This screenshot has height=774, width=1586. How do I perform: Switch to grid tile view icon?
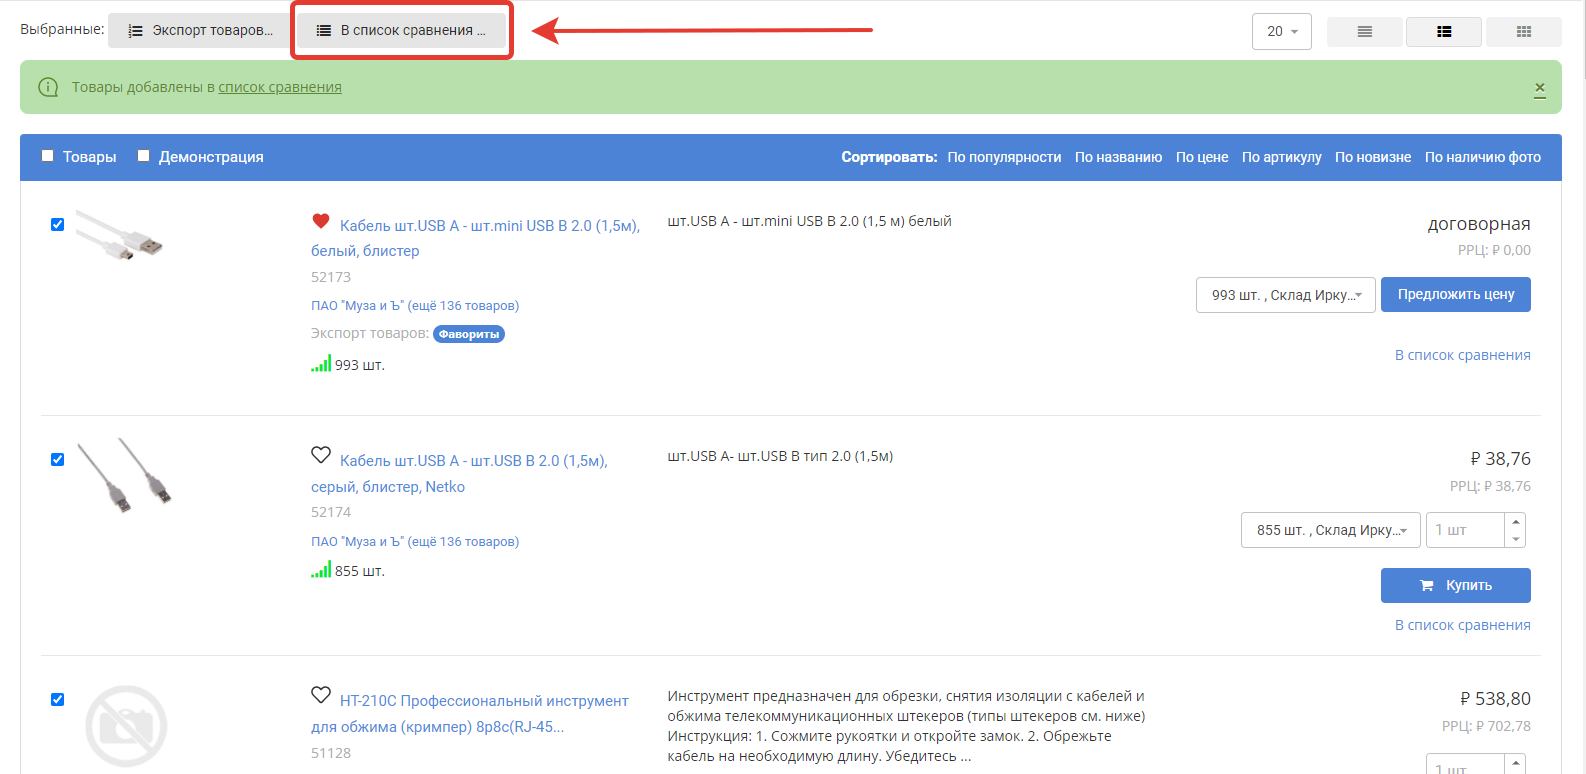point(1523,32)
